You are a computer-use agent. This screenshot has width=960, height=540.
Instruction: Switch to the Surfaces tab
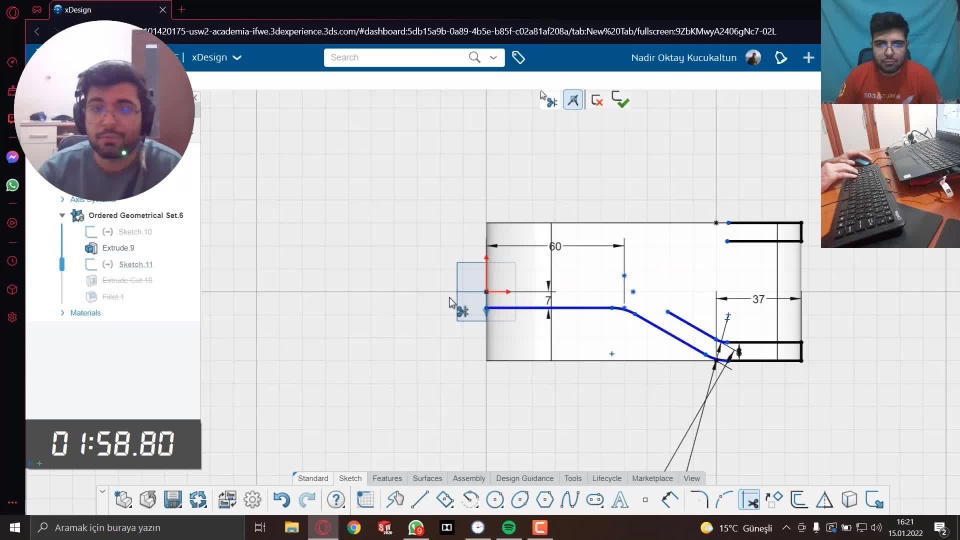[x=427, y=478]
